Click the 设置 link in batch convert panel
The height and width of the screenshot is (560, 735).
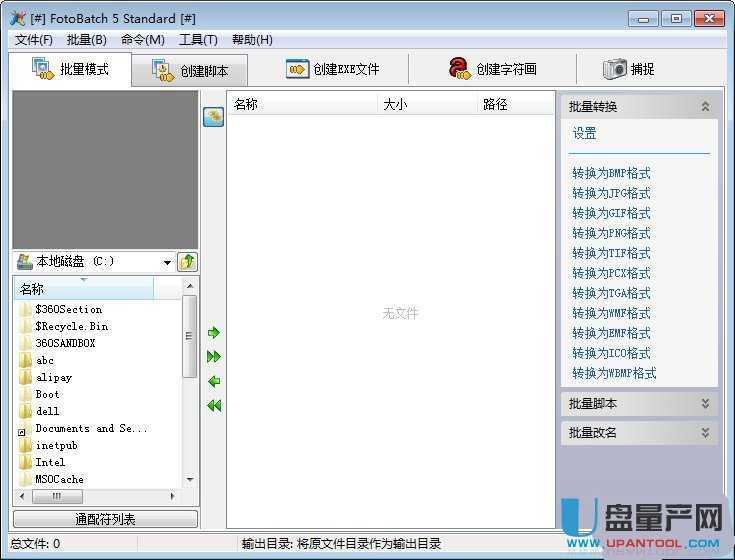coord(585,133)
